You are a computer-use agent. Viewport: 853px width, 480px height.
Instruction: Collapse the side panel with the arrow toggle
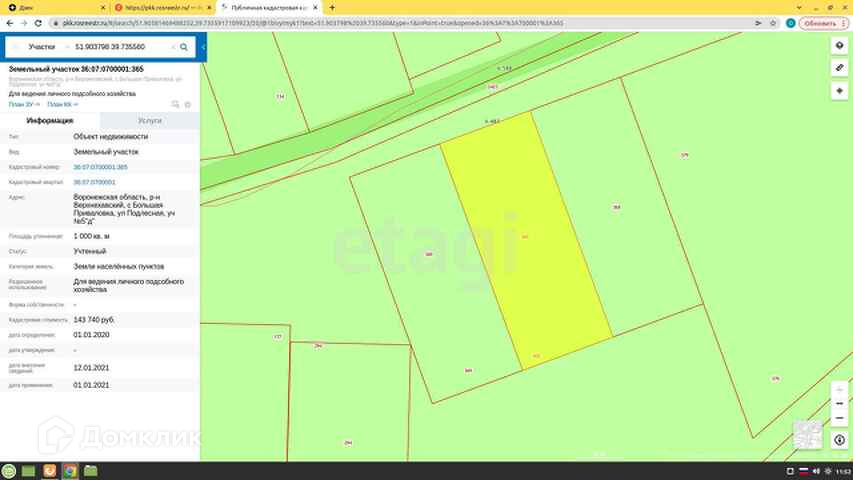click(x=203, y=47)
